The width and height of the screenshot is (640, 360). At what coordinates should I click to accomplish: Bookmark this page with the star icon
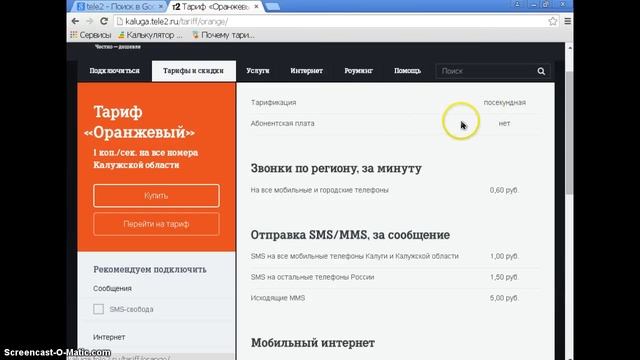tap(553, 21)
